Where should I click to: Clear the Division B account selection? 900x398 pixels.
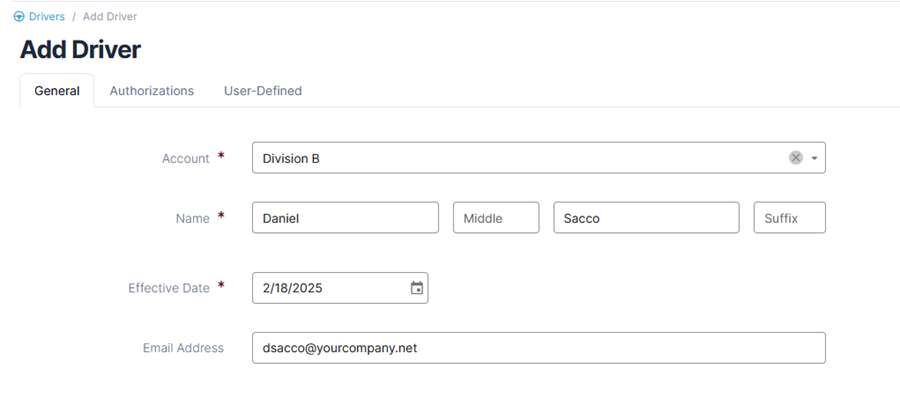pos(796,158)
